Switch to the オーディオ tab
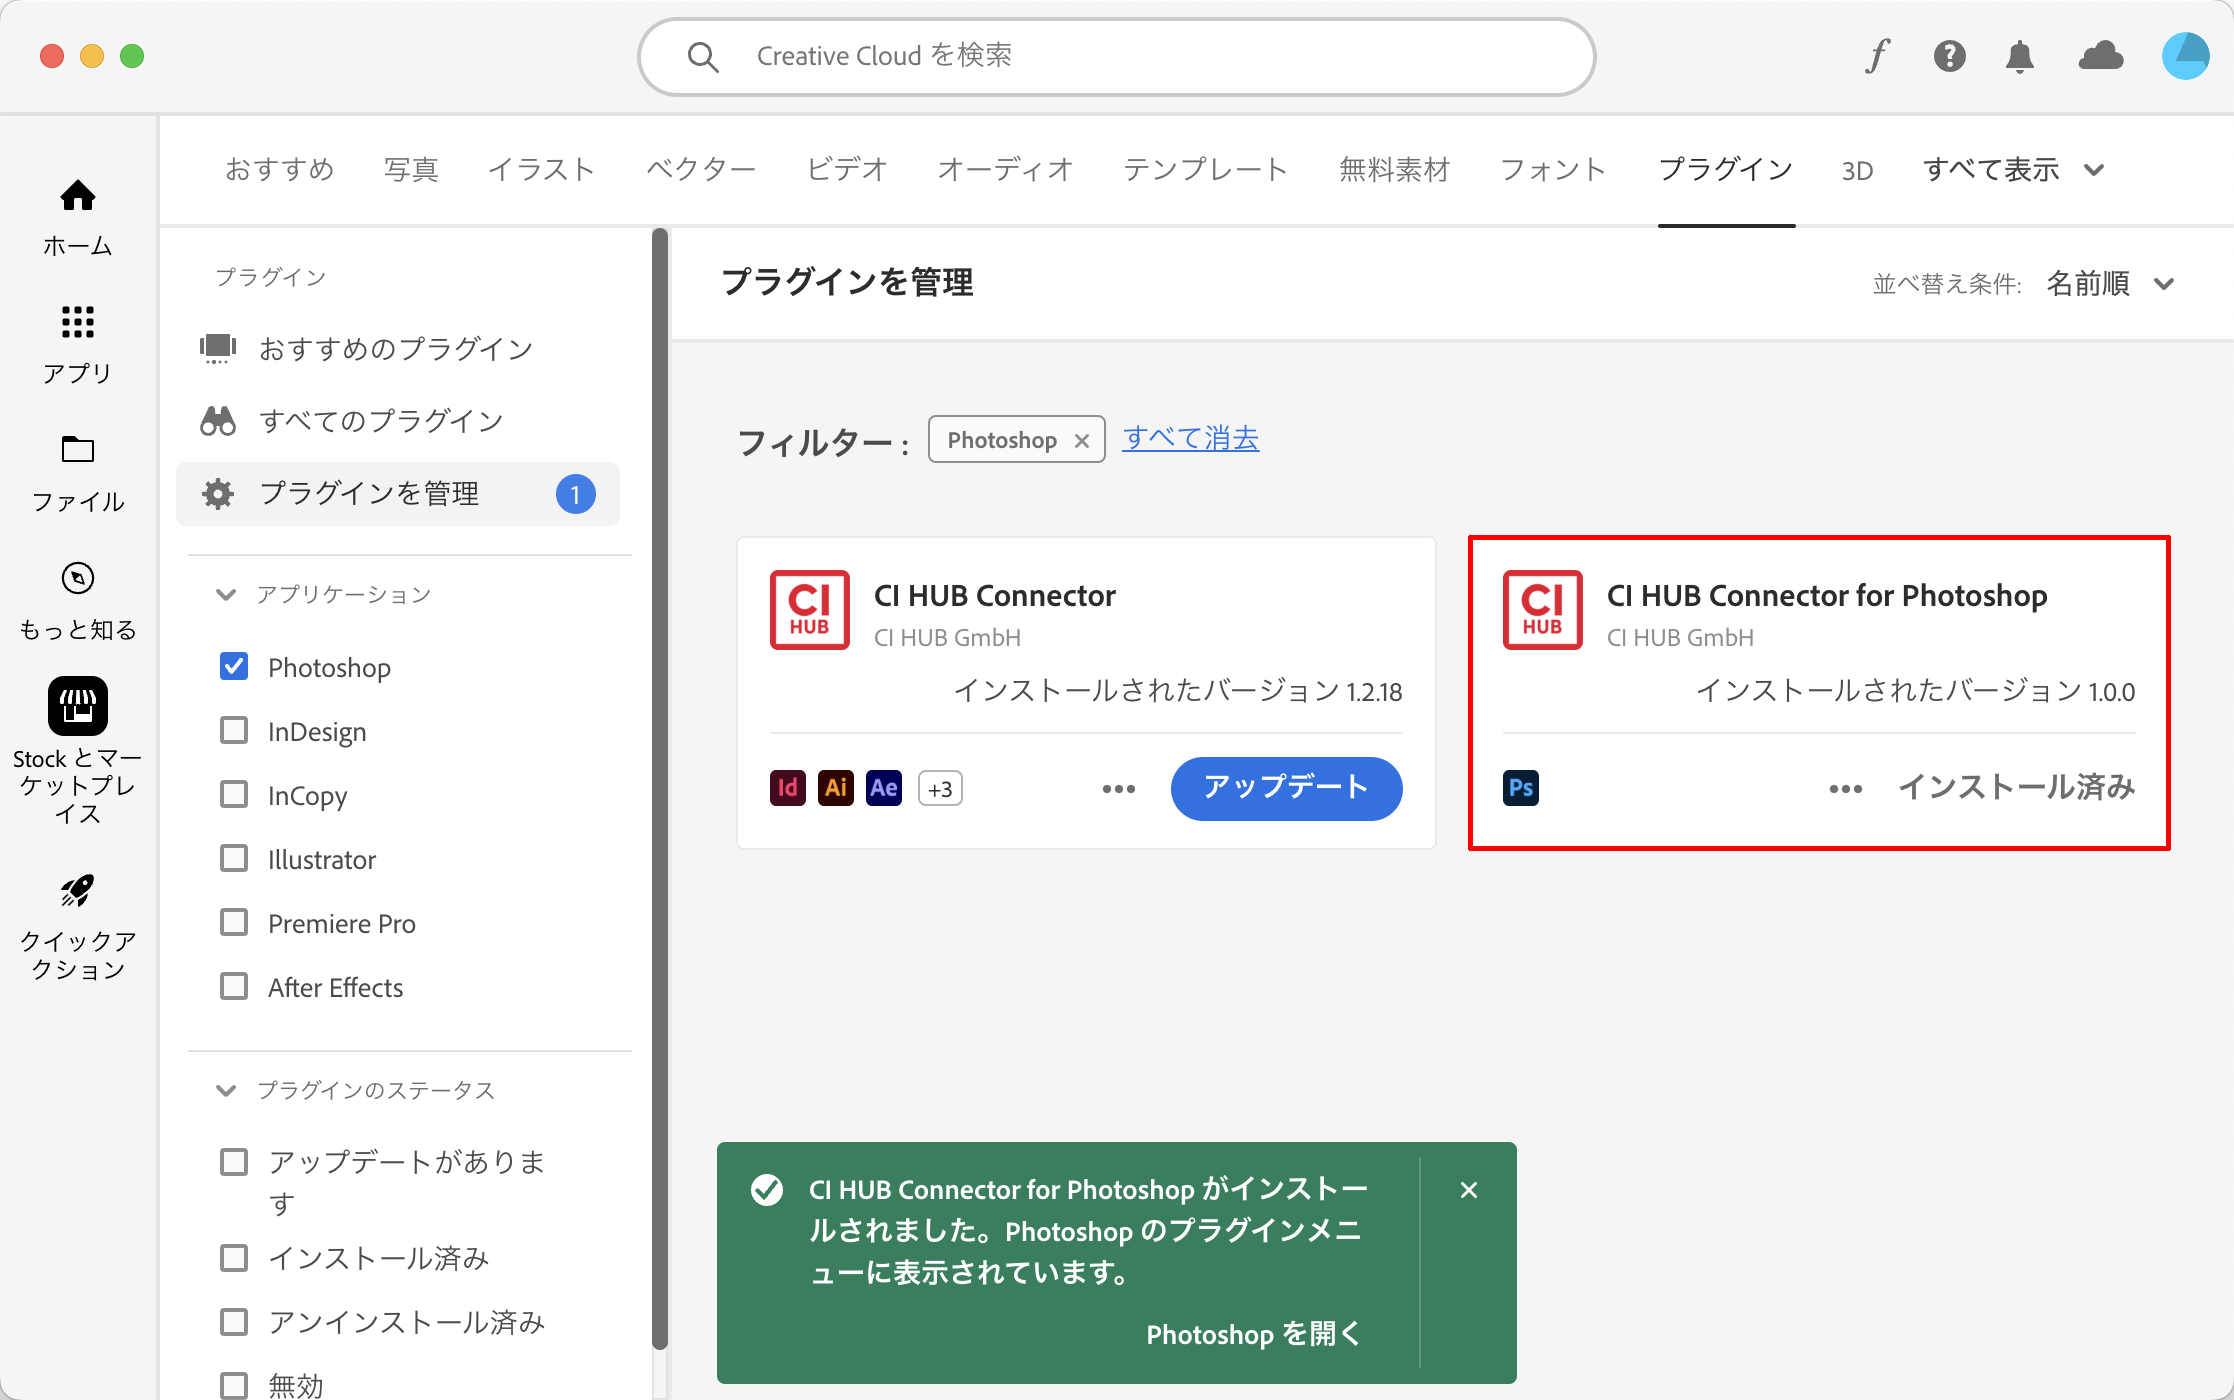2234x1400 pixels. click(1005, 170)
